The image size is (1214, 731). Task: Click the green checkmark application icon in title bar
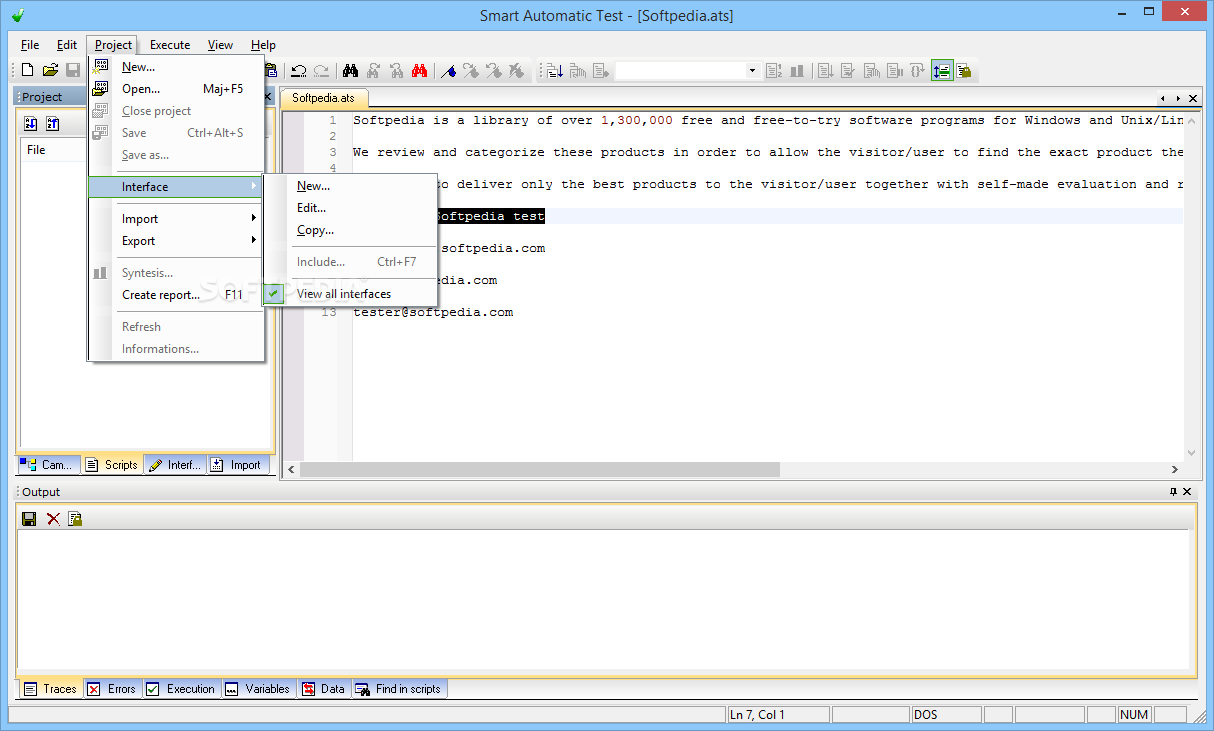18,15
